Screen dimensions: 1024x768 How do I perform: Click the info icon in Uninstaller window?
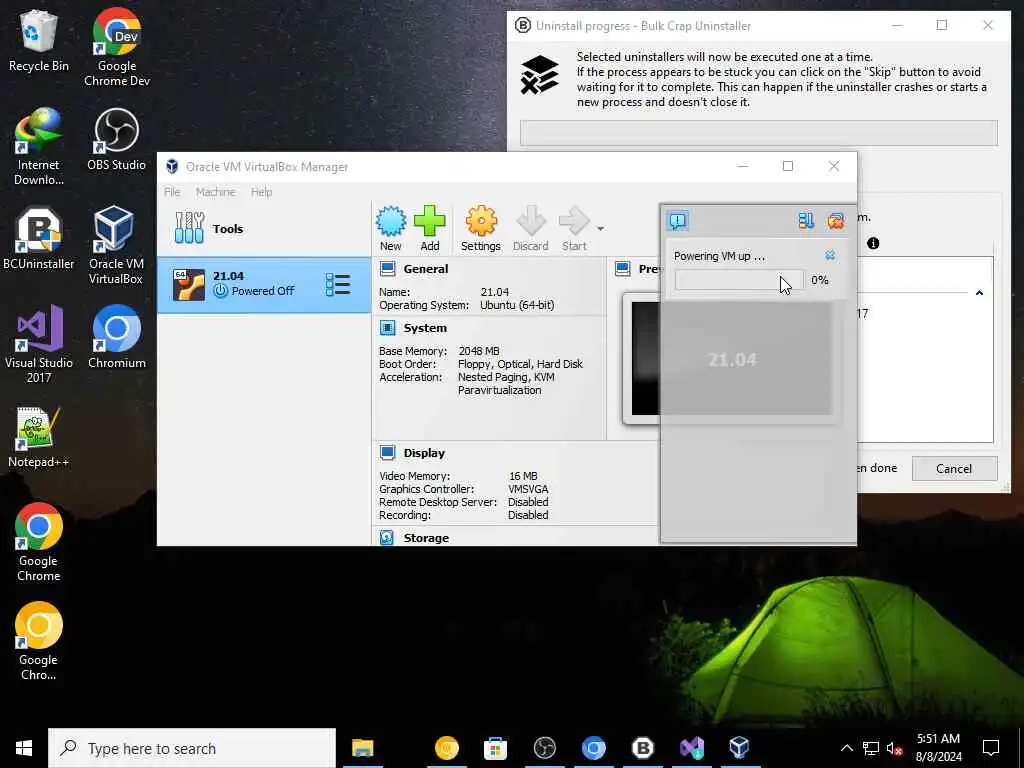(872, 244)
